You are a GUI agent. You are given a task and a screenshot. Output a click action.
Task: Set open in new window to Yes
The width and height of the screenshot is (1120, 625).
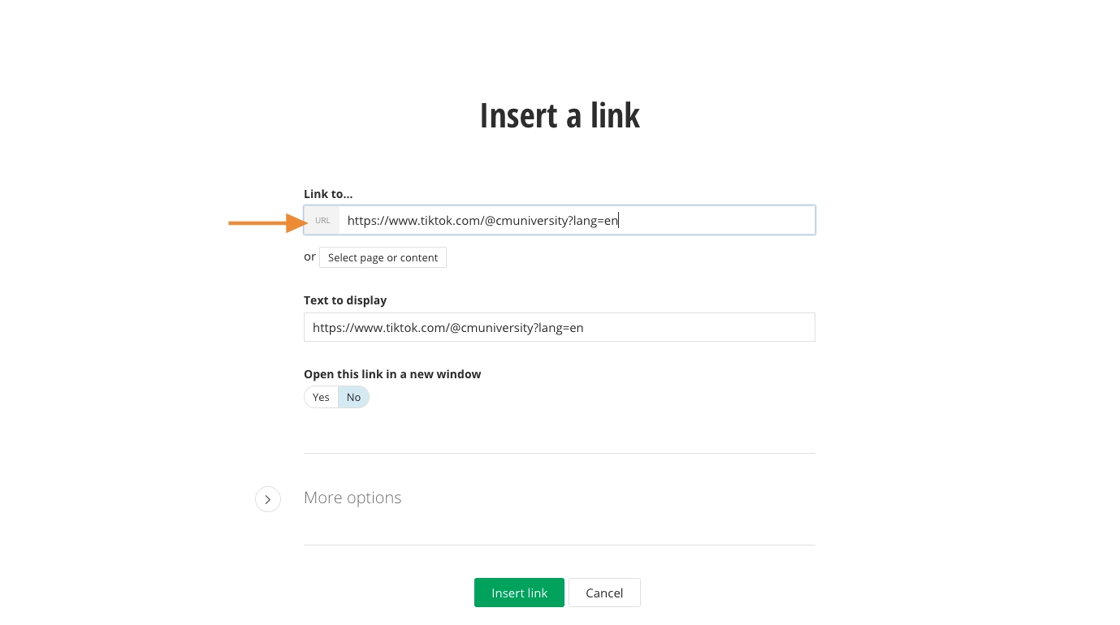[321, 397]
